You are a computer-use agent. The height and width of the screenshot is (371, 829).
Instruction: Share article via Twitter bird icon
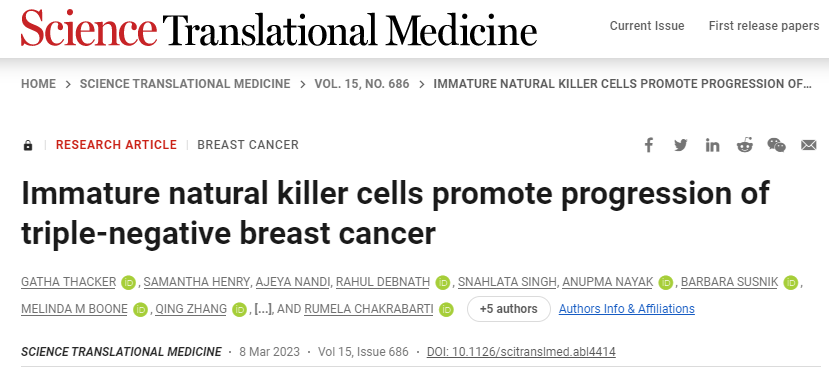click(x=680, y=145)
